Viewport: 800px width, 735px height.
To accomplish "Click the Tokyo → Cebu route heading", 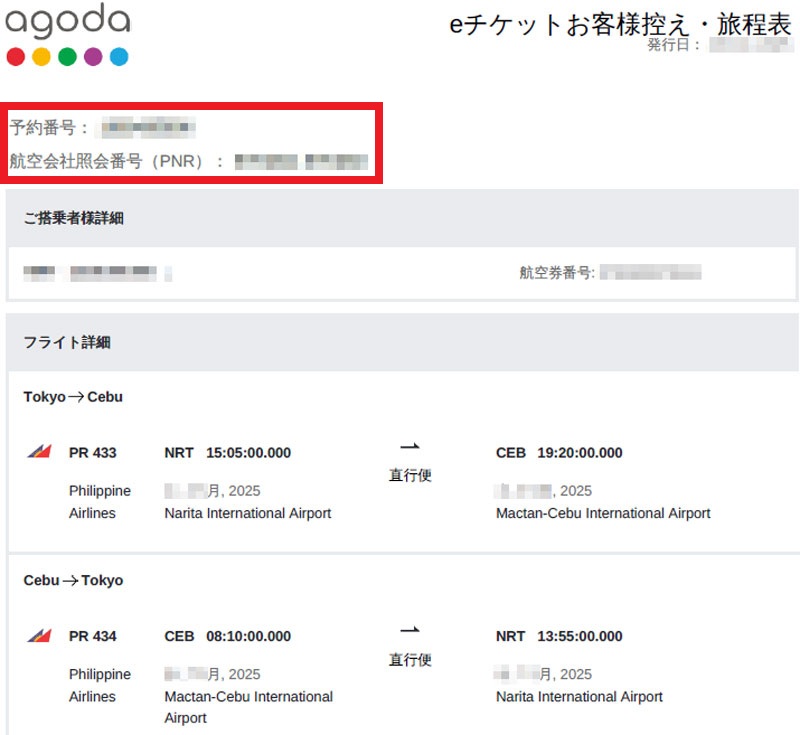I will pyautogui.click(x=73, y=397).
